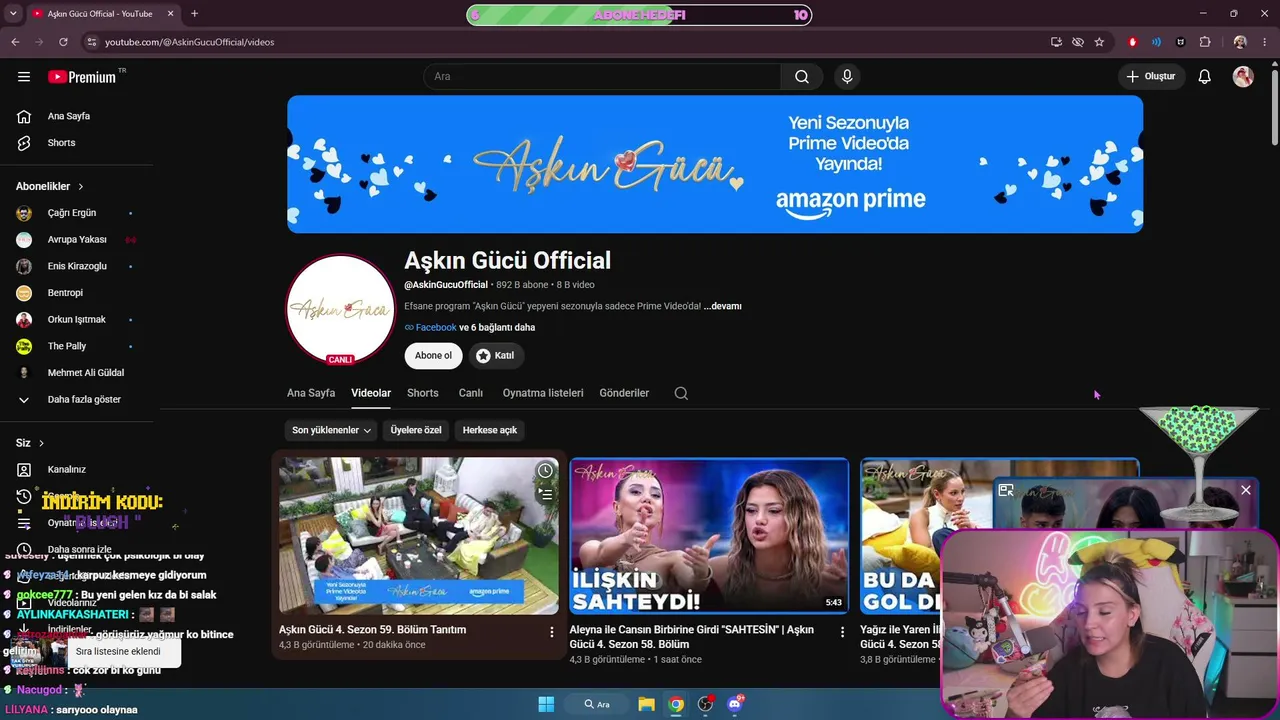Add the Bölüm Tanıtım video to queue
Screen dimensions: 1280x720
[x=545, y=493]
